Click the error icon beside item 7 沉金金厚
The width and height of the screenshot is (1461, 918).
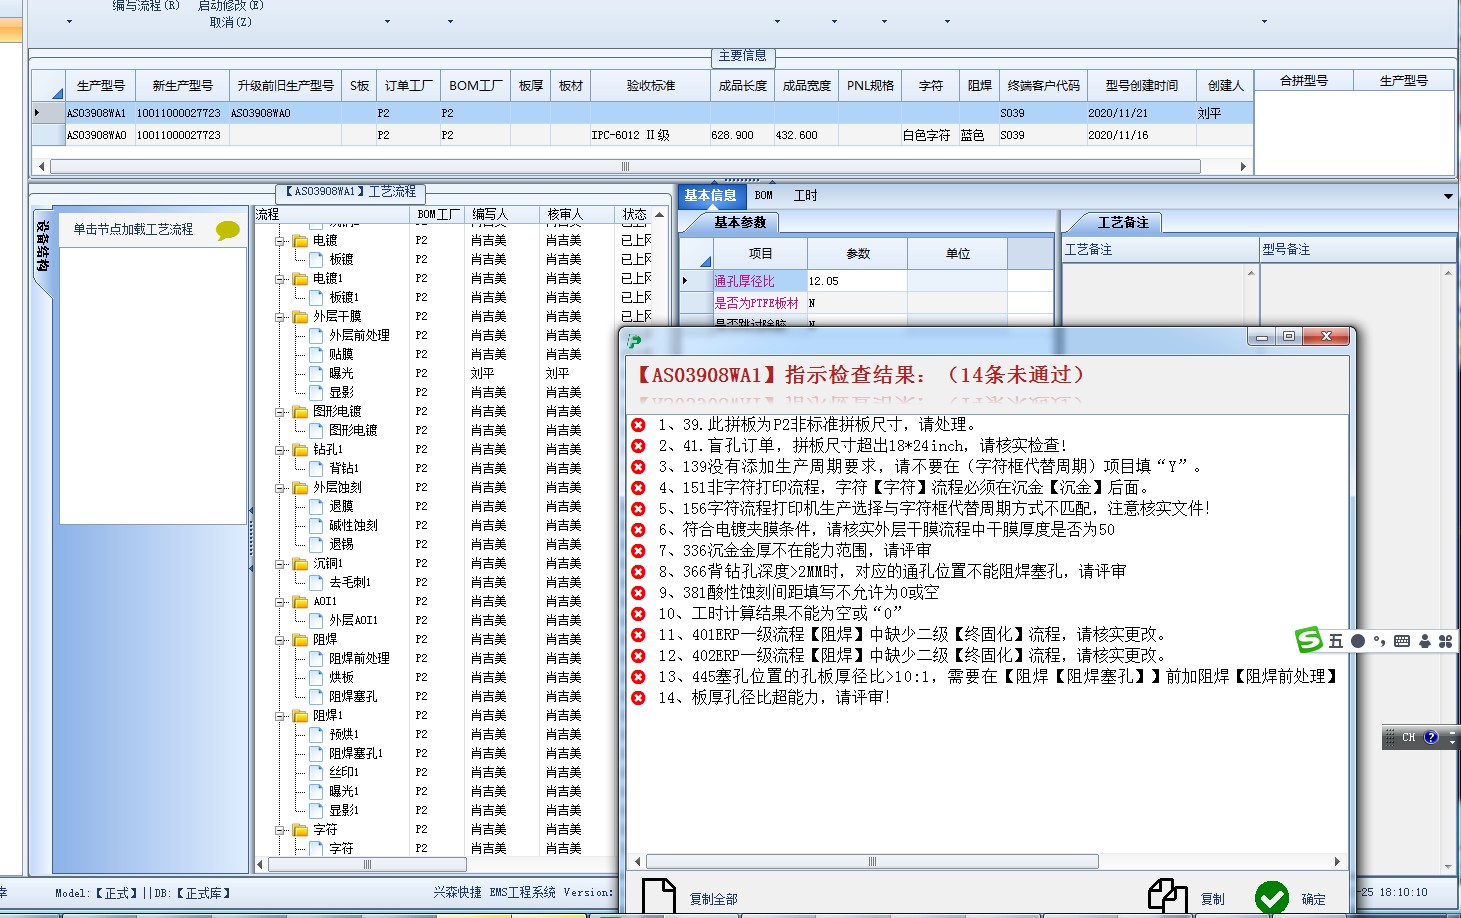[x=638, y=550]
